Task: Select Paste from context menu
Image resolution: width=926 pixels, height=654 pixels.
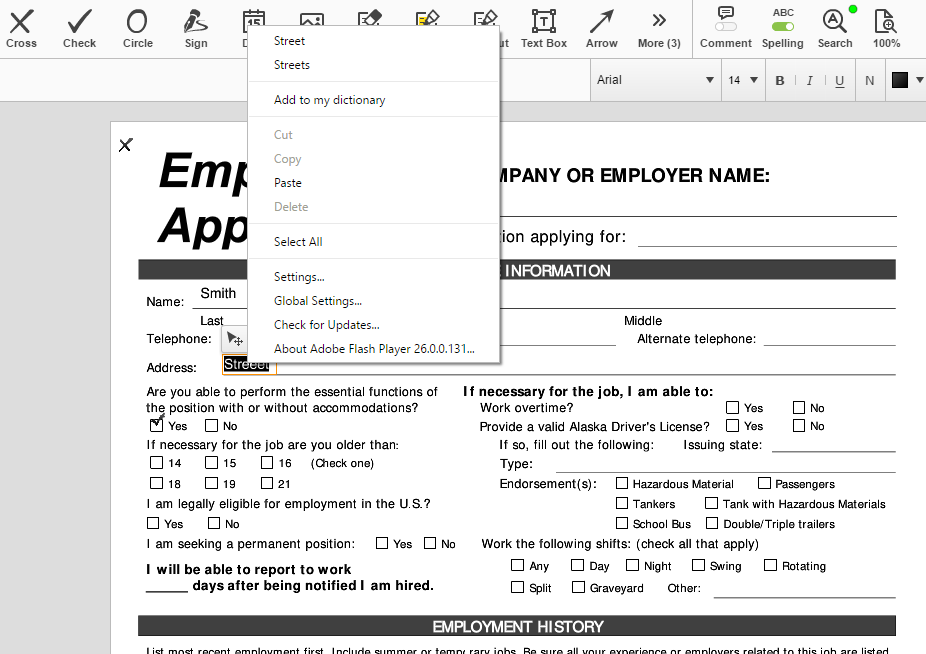Action: [373, 183]
